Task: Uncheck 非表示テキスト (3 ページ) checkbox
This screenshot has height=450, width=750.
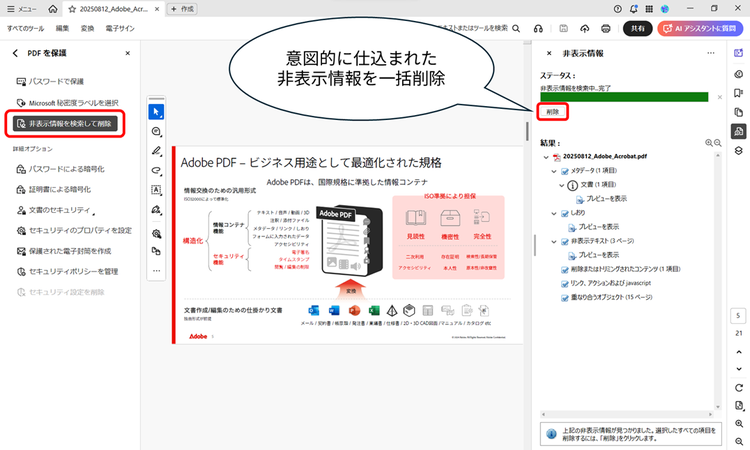Action: coord(565,241)
